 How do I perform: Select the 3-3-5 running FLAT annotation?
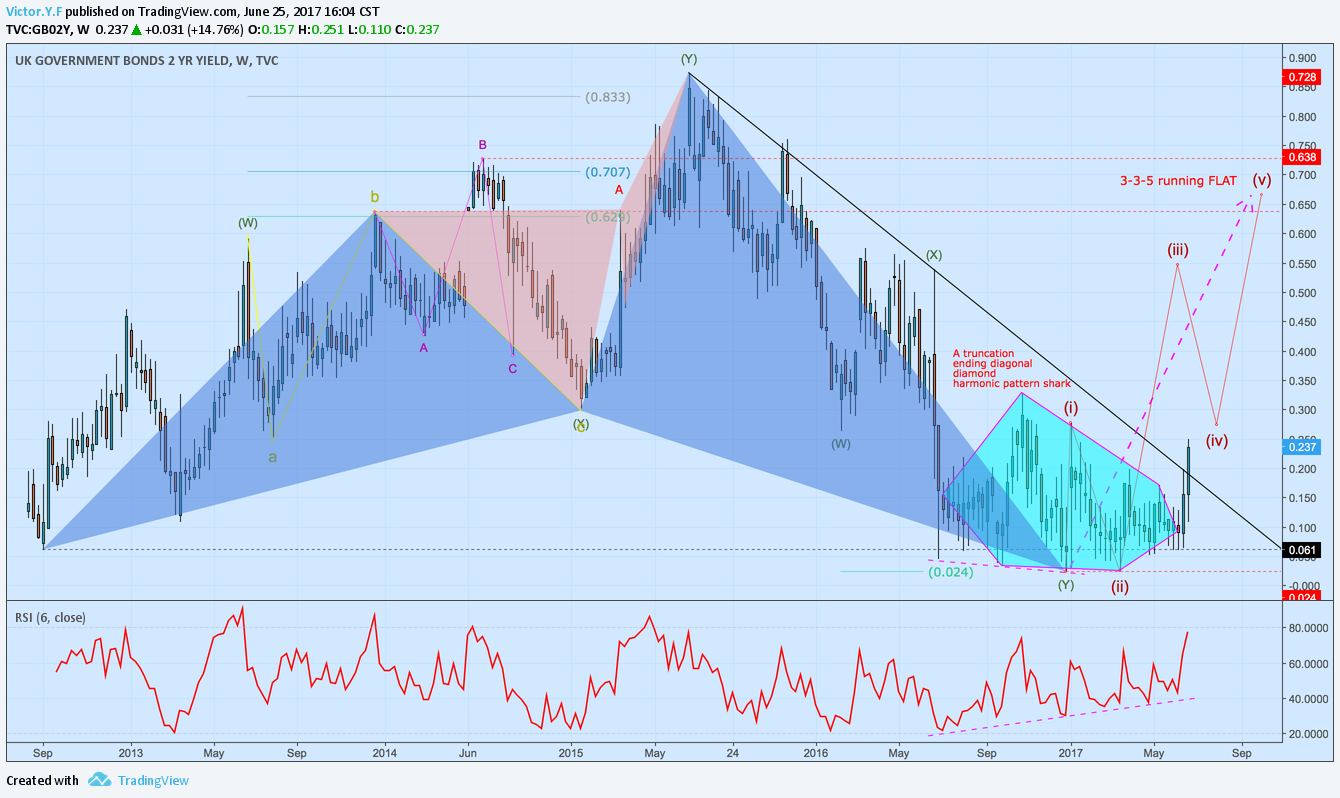[1178, 181]
